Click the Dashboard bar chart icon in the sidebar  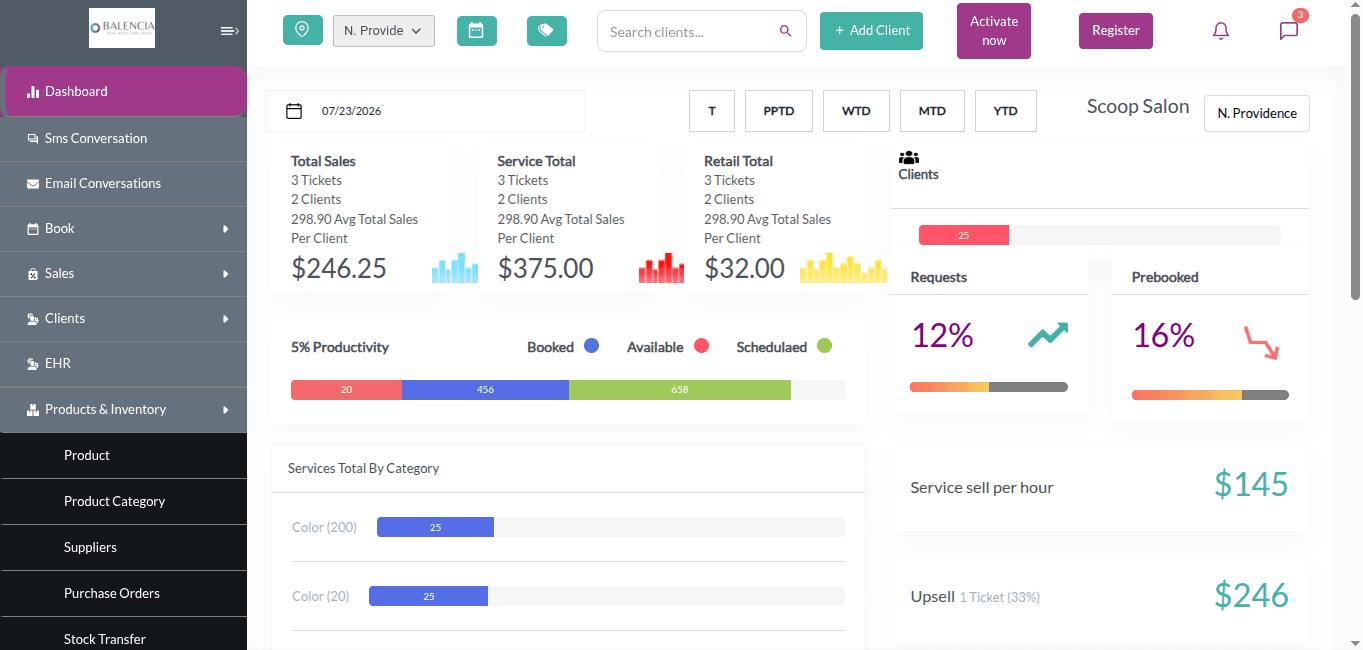click(33, 91)
